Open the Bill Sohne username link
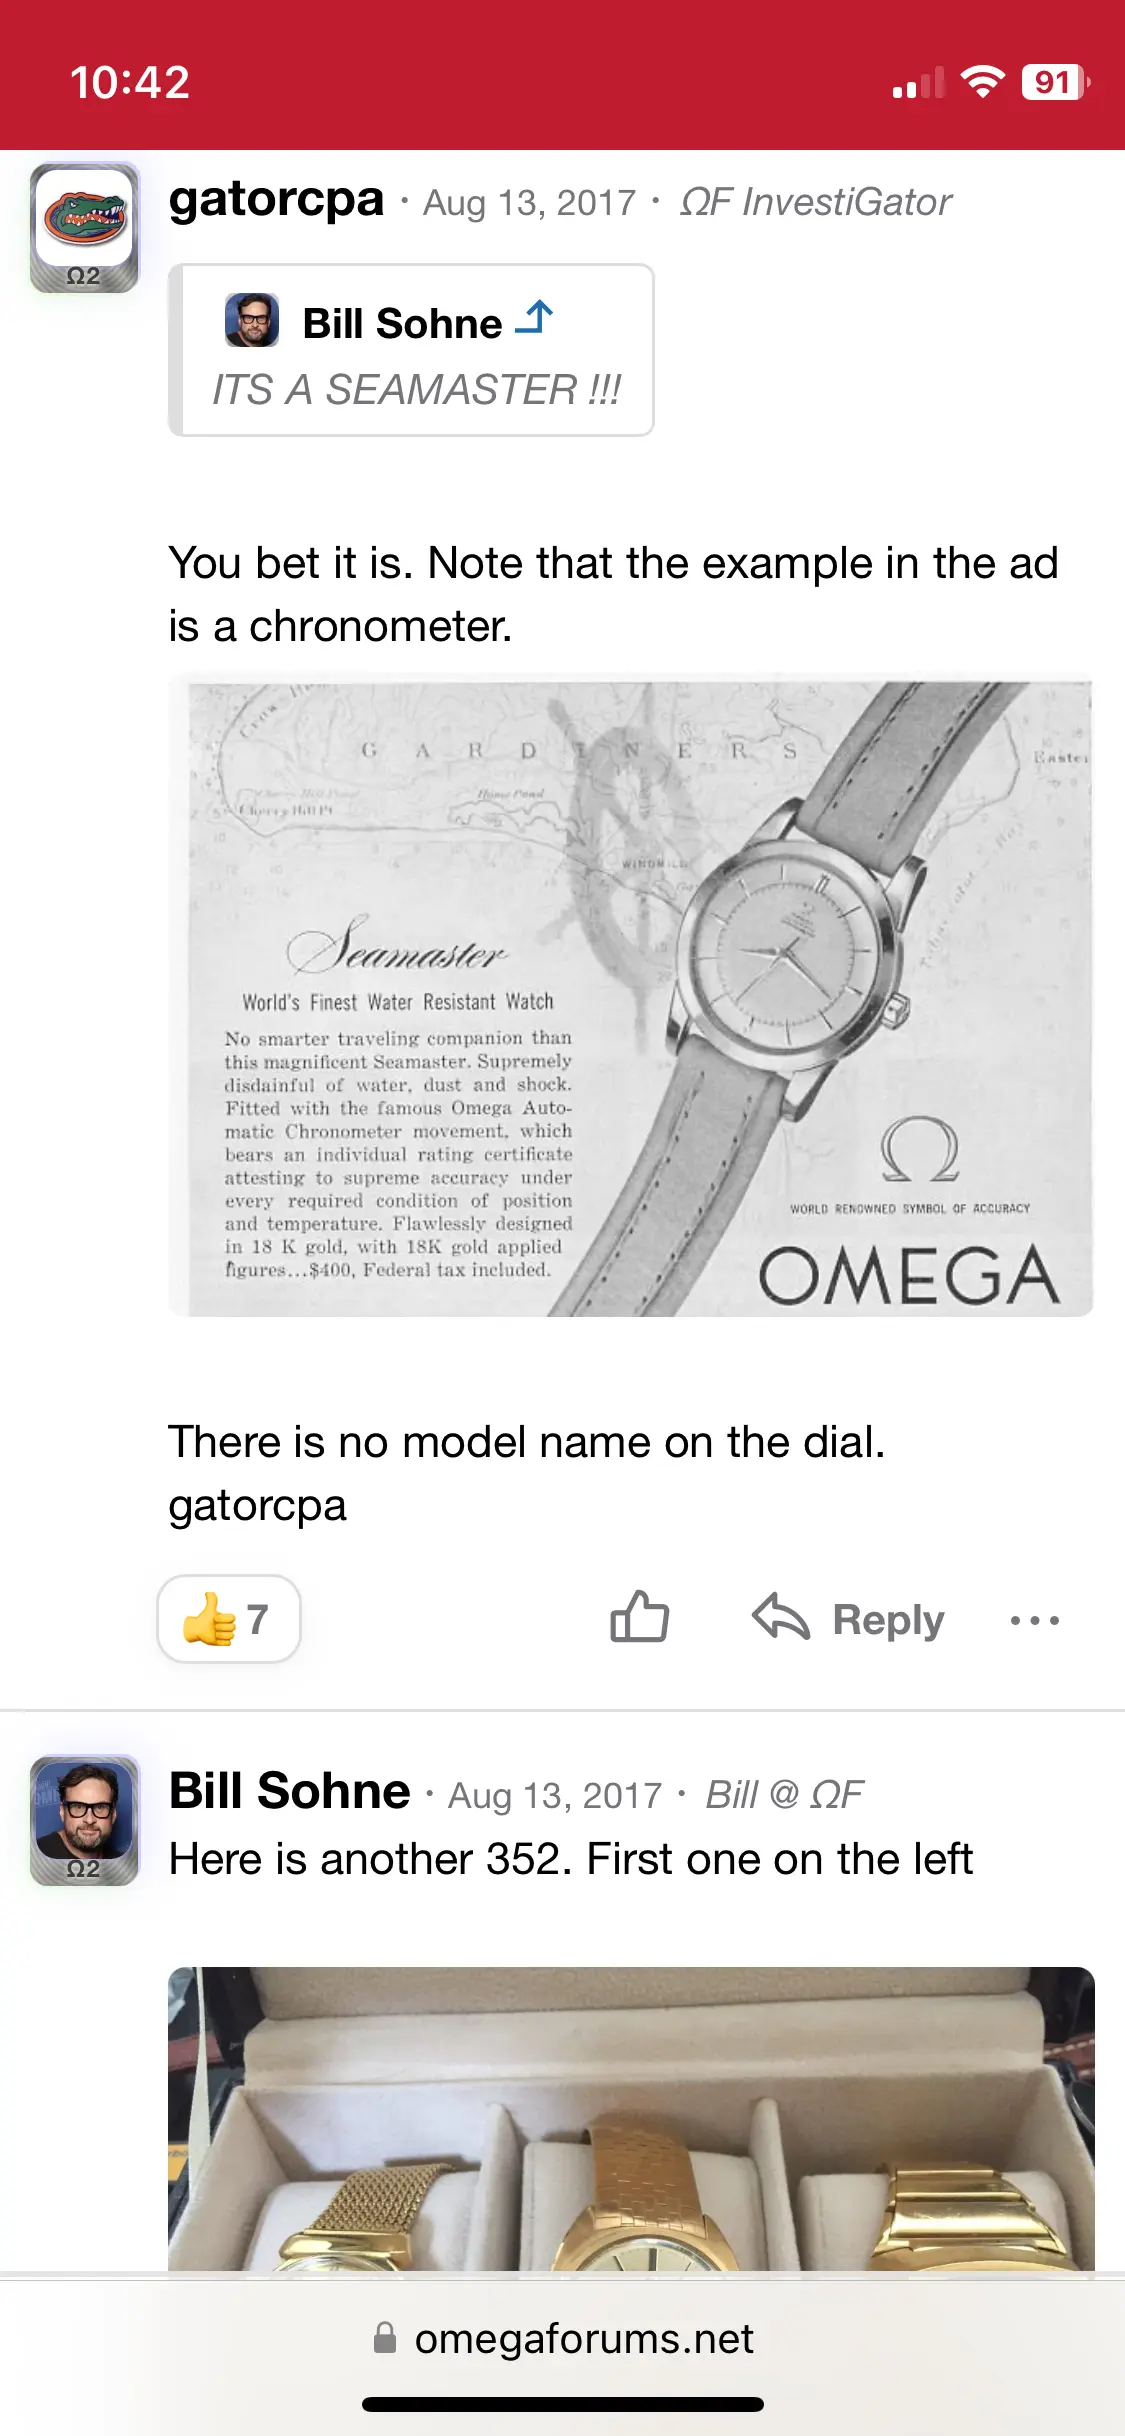 (x=289, y=1790)
